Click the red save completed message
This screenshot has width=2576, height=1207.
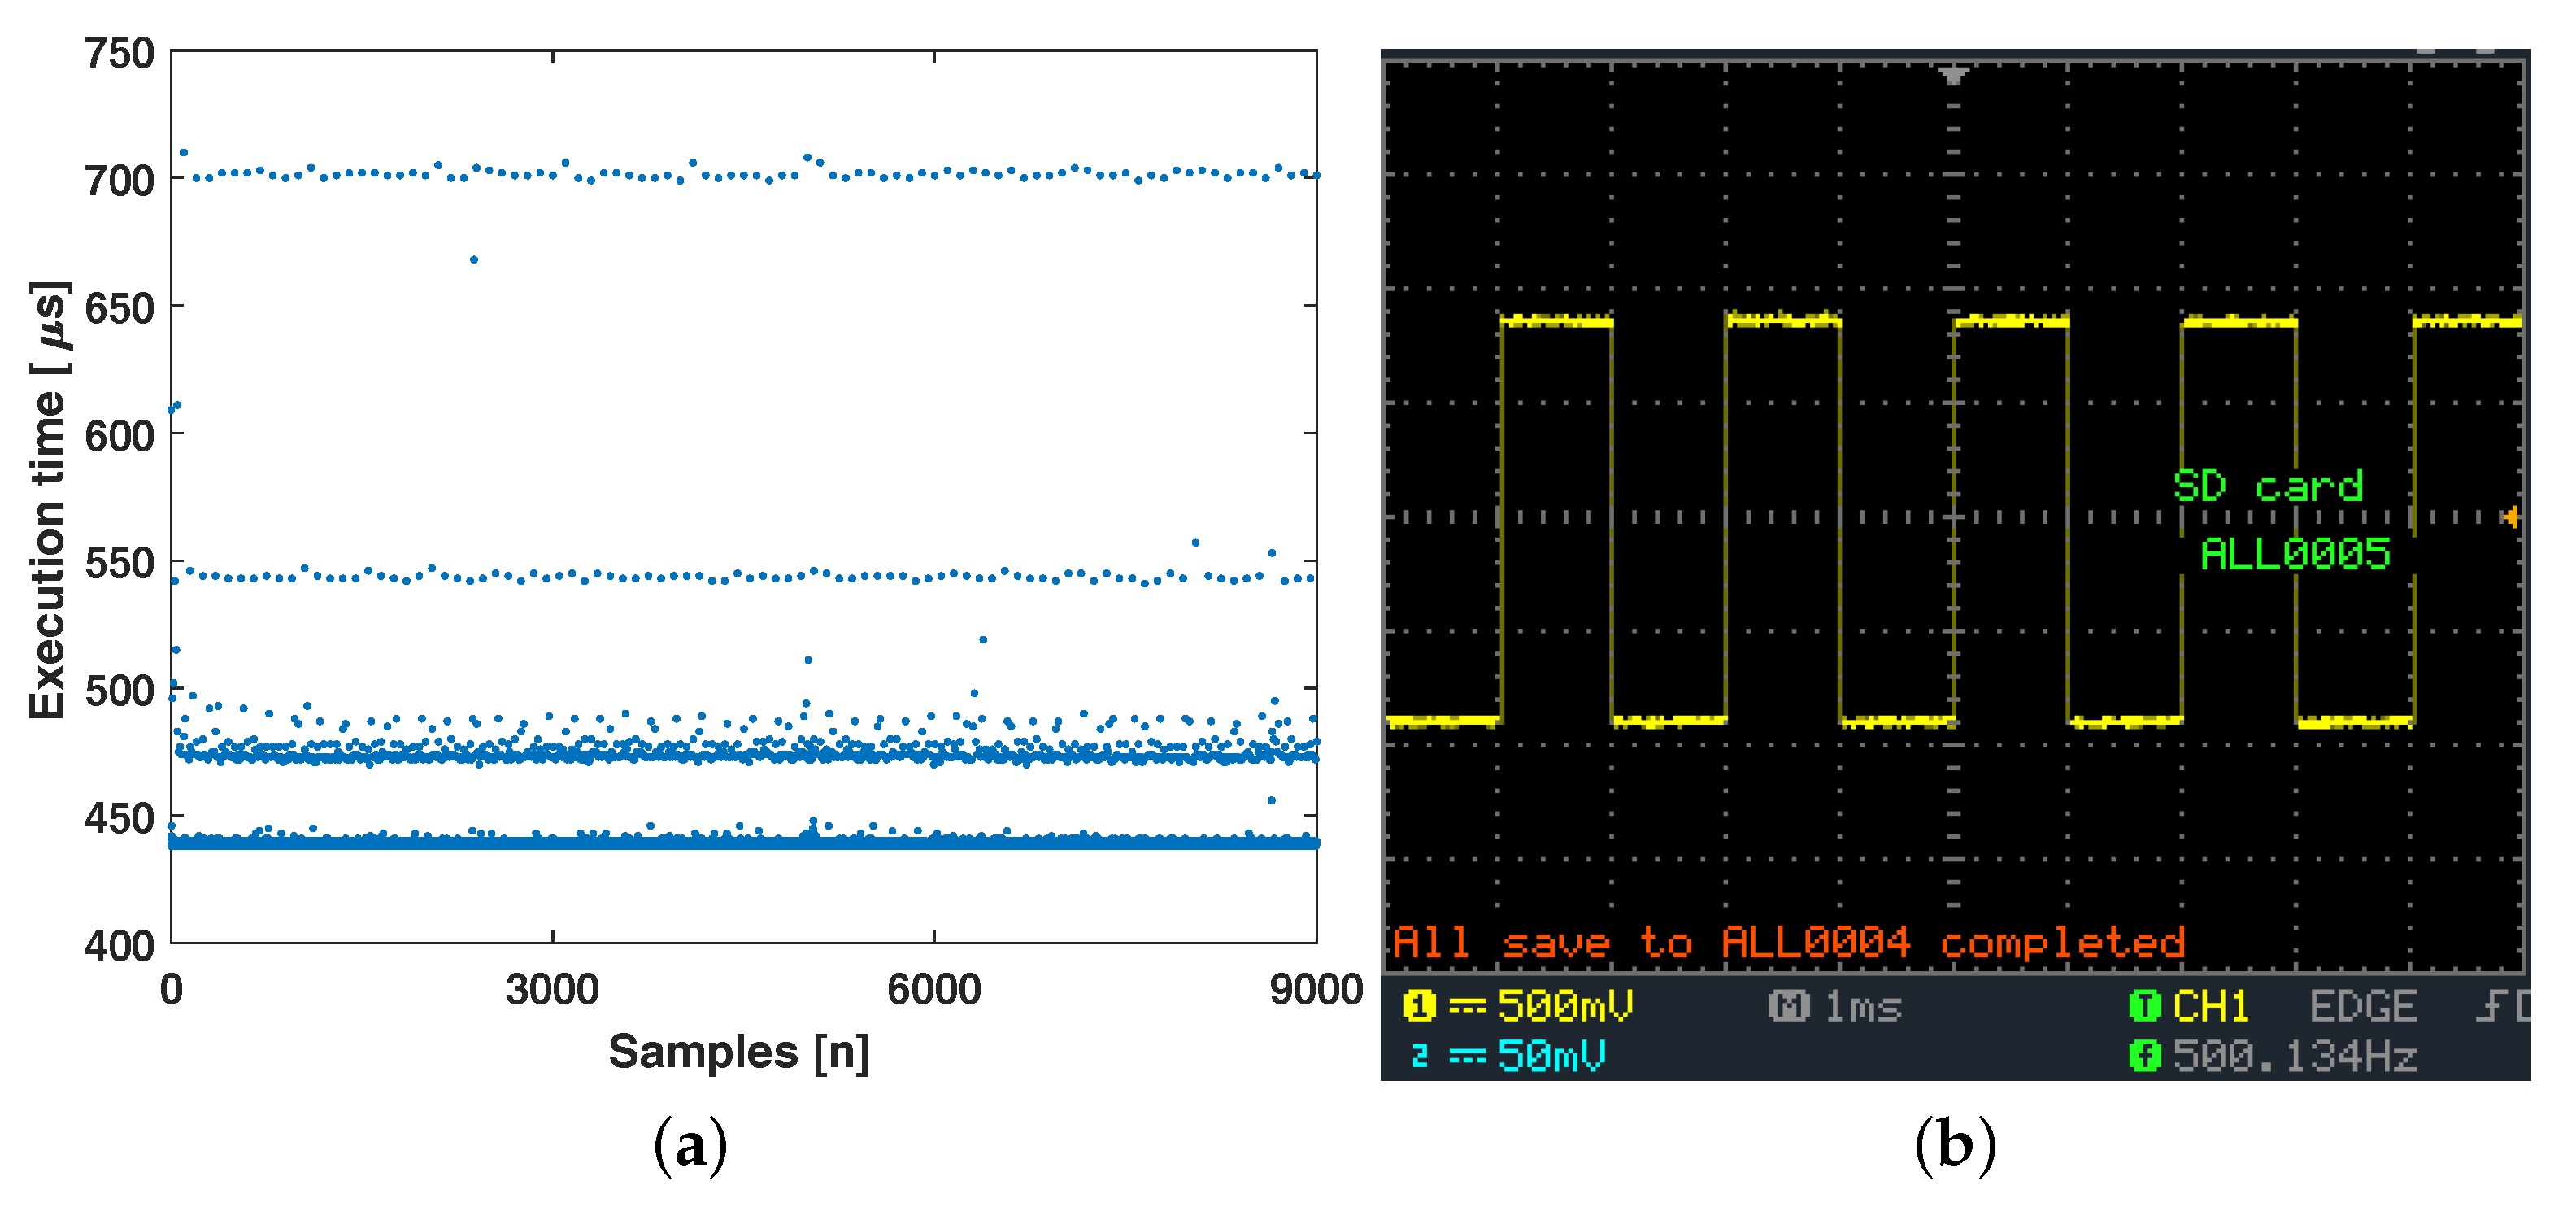[x=1788, y=942]
